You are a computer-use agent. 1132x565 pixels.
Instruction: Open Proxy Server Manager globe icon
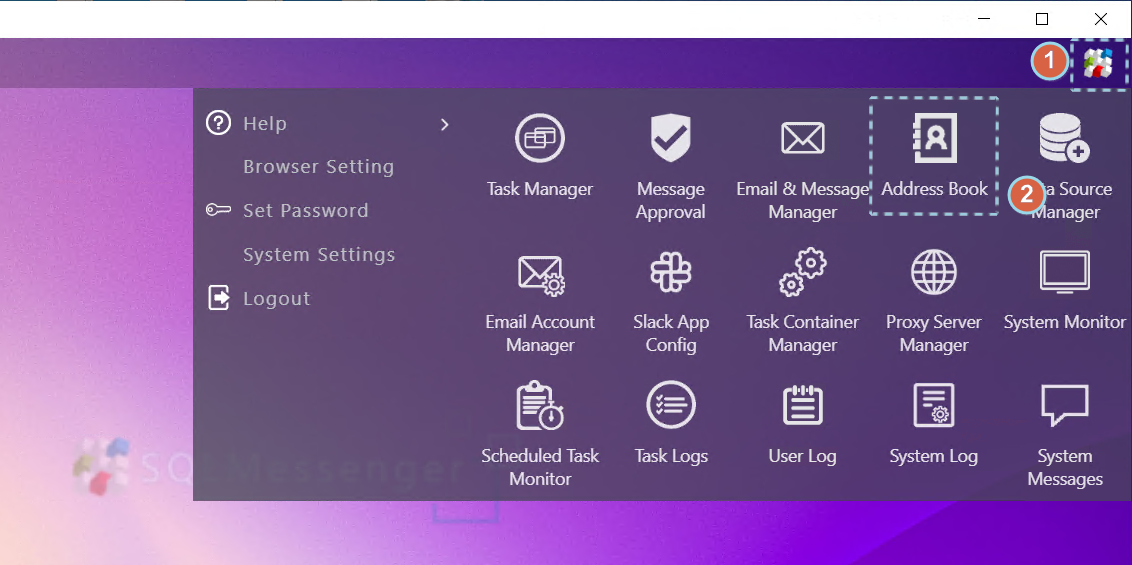click(933, 272)
